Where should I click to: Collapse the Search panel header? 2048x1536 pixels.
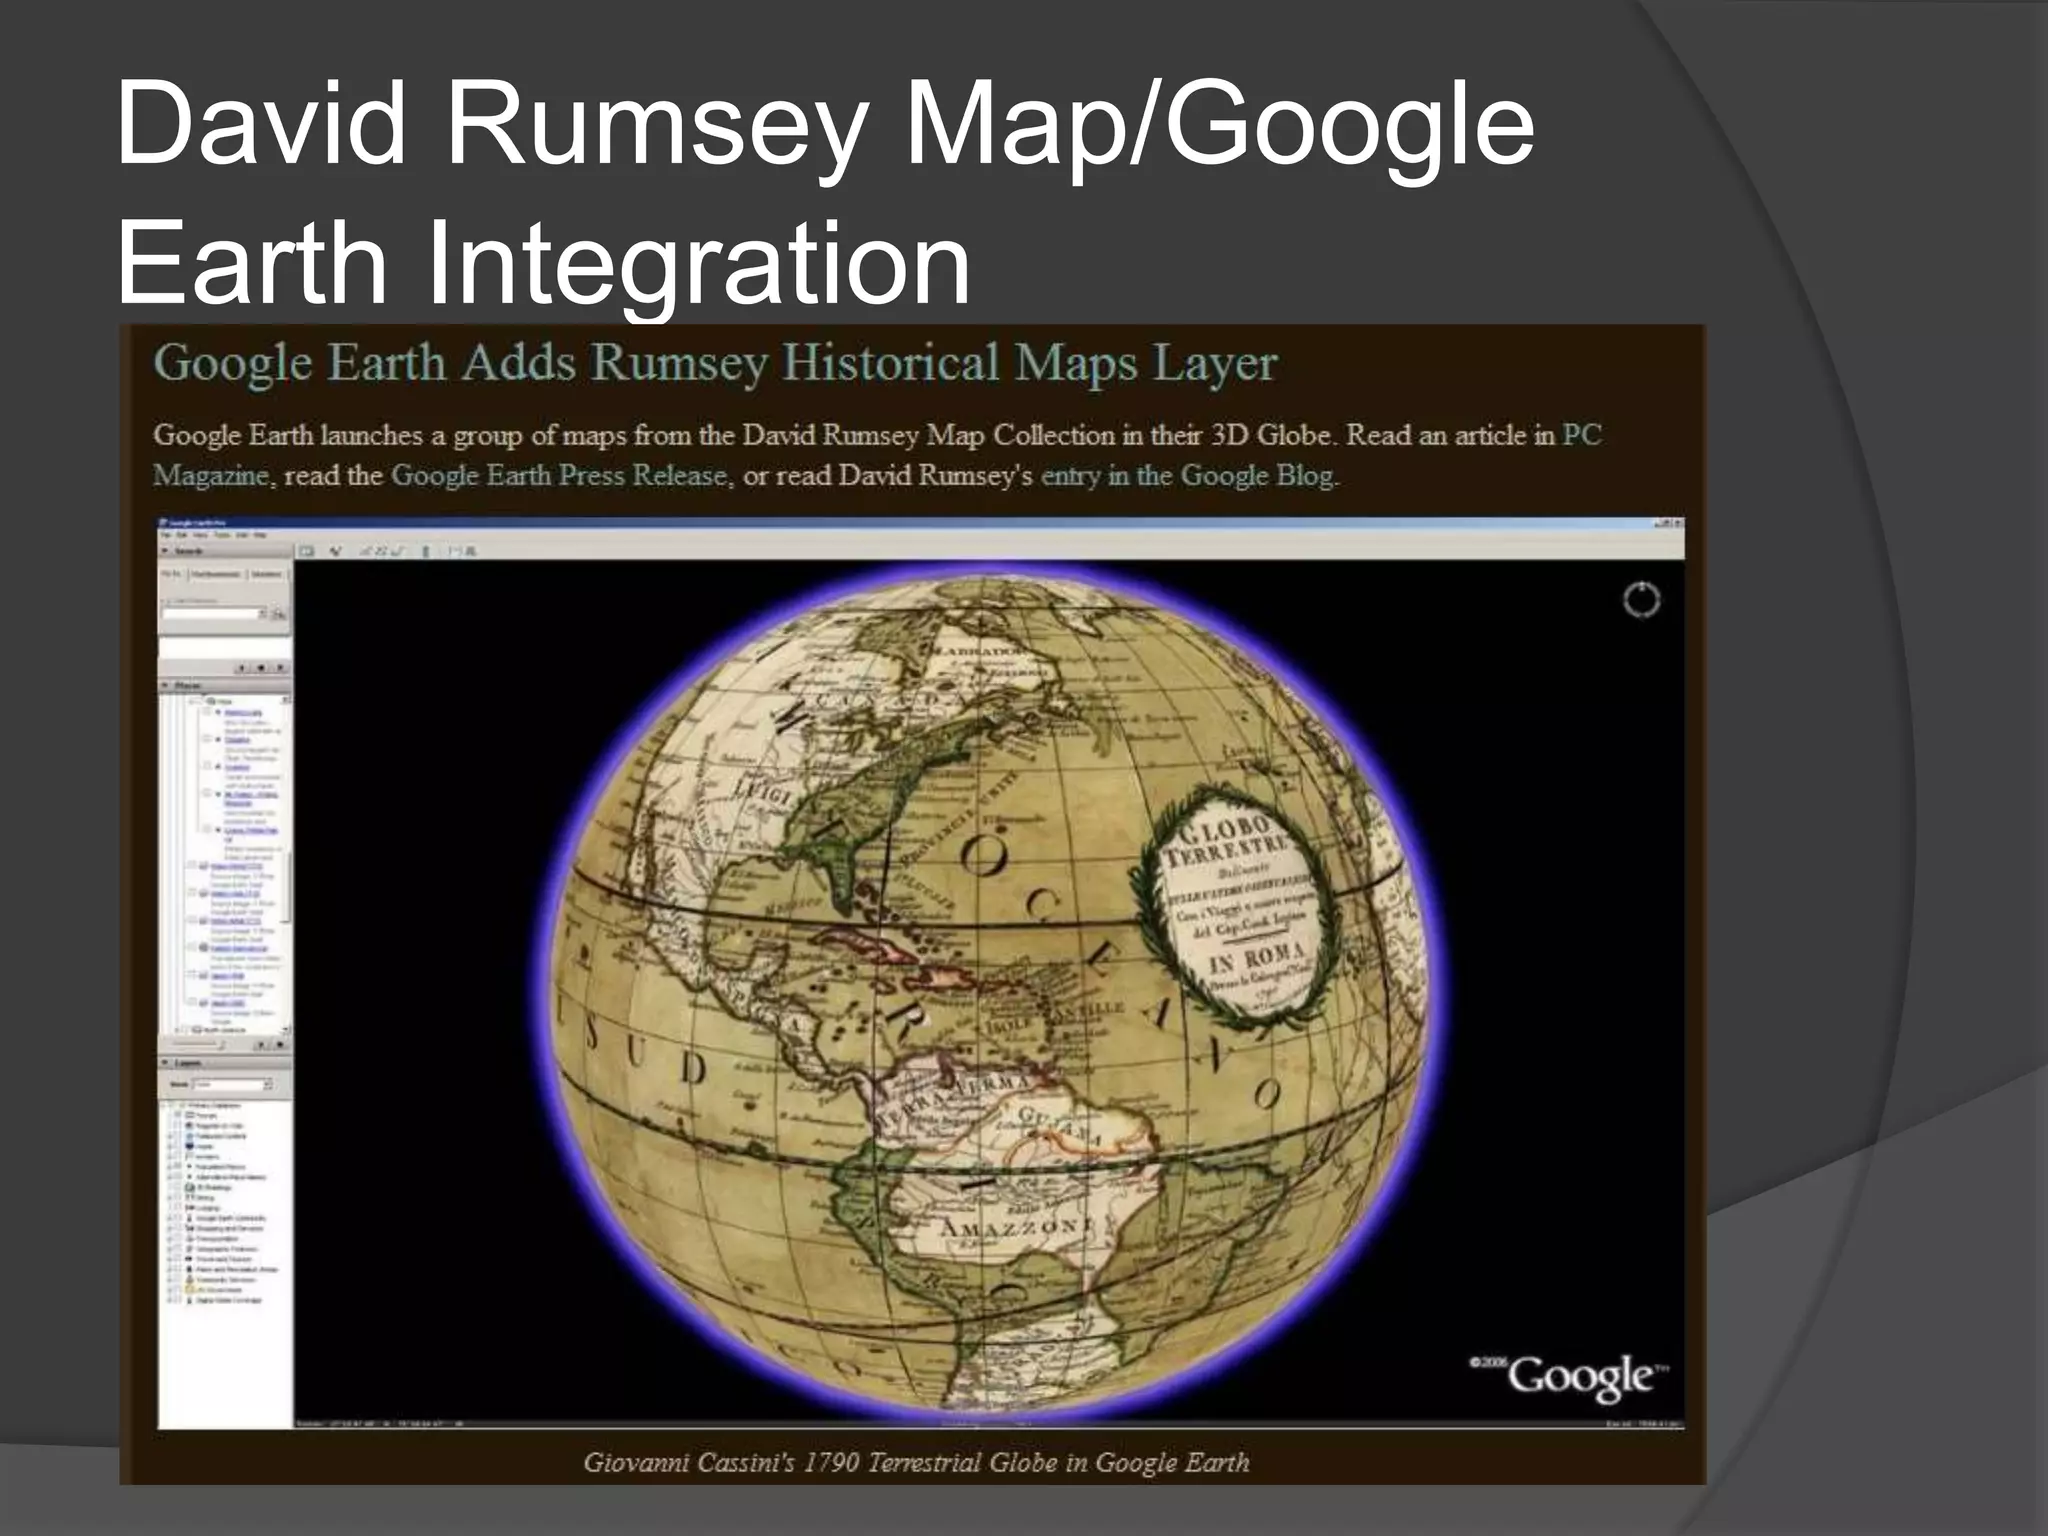click(224, 551)
